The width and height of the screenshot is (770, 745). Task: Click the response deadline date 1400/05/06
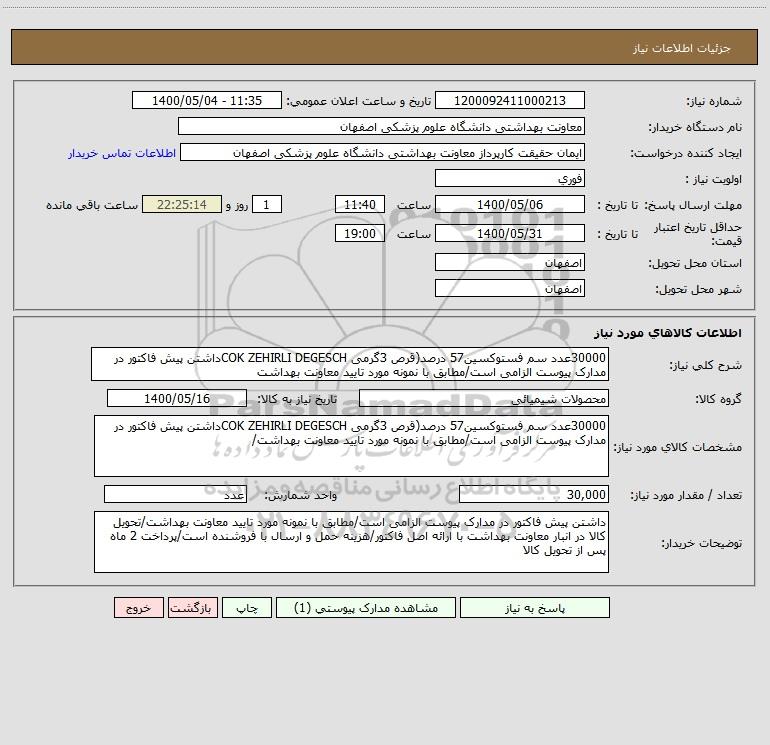510,204
